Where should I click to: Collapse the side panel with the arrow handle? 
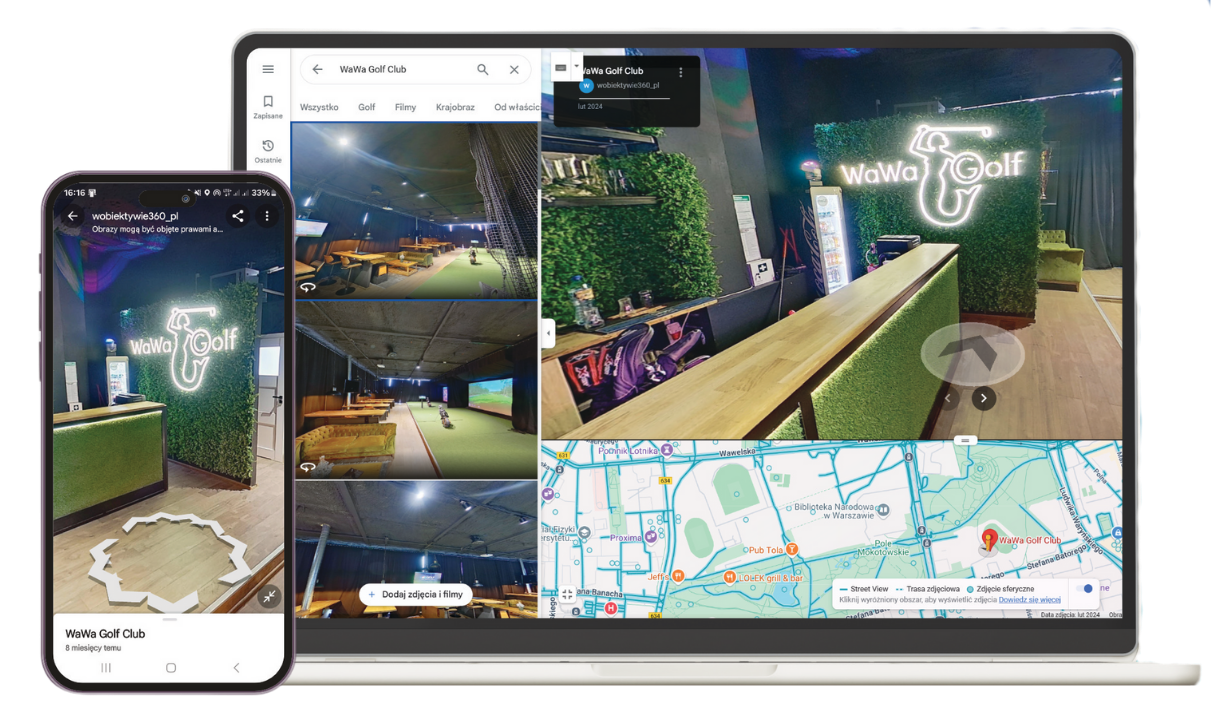547,333
